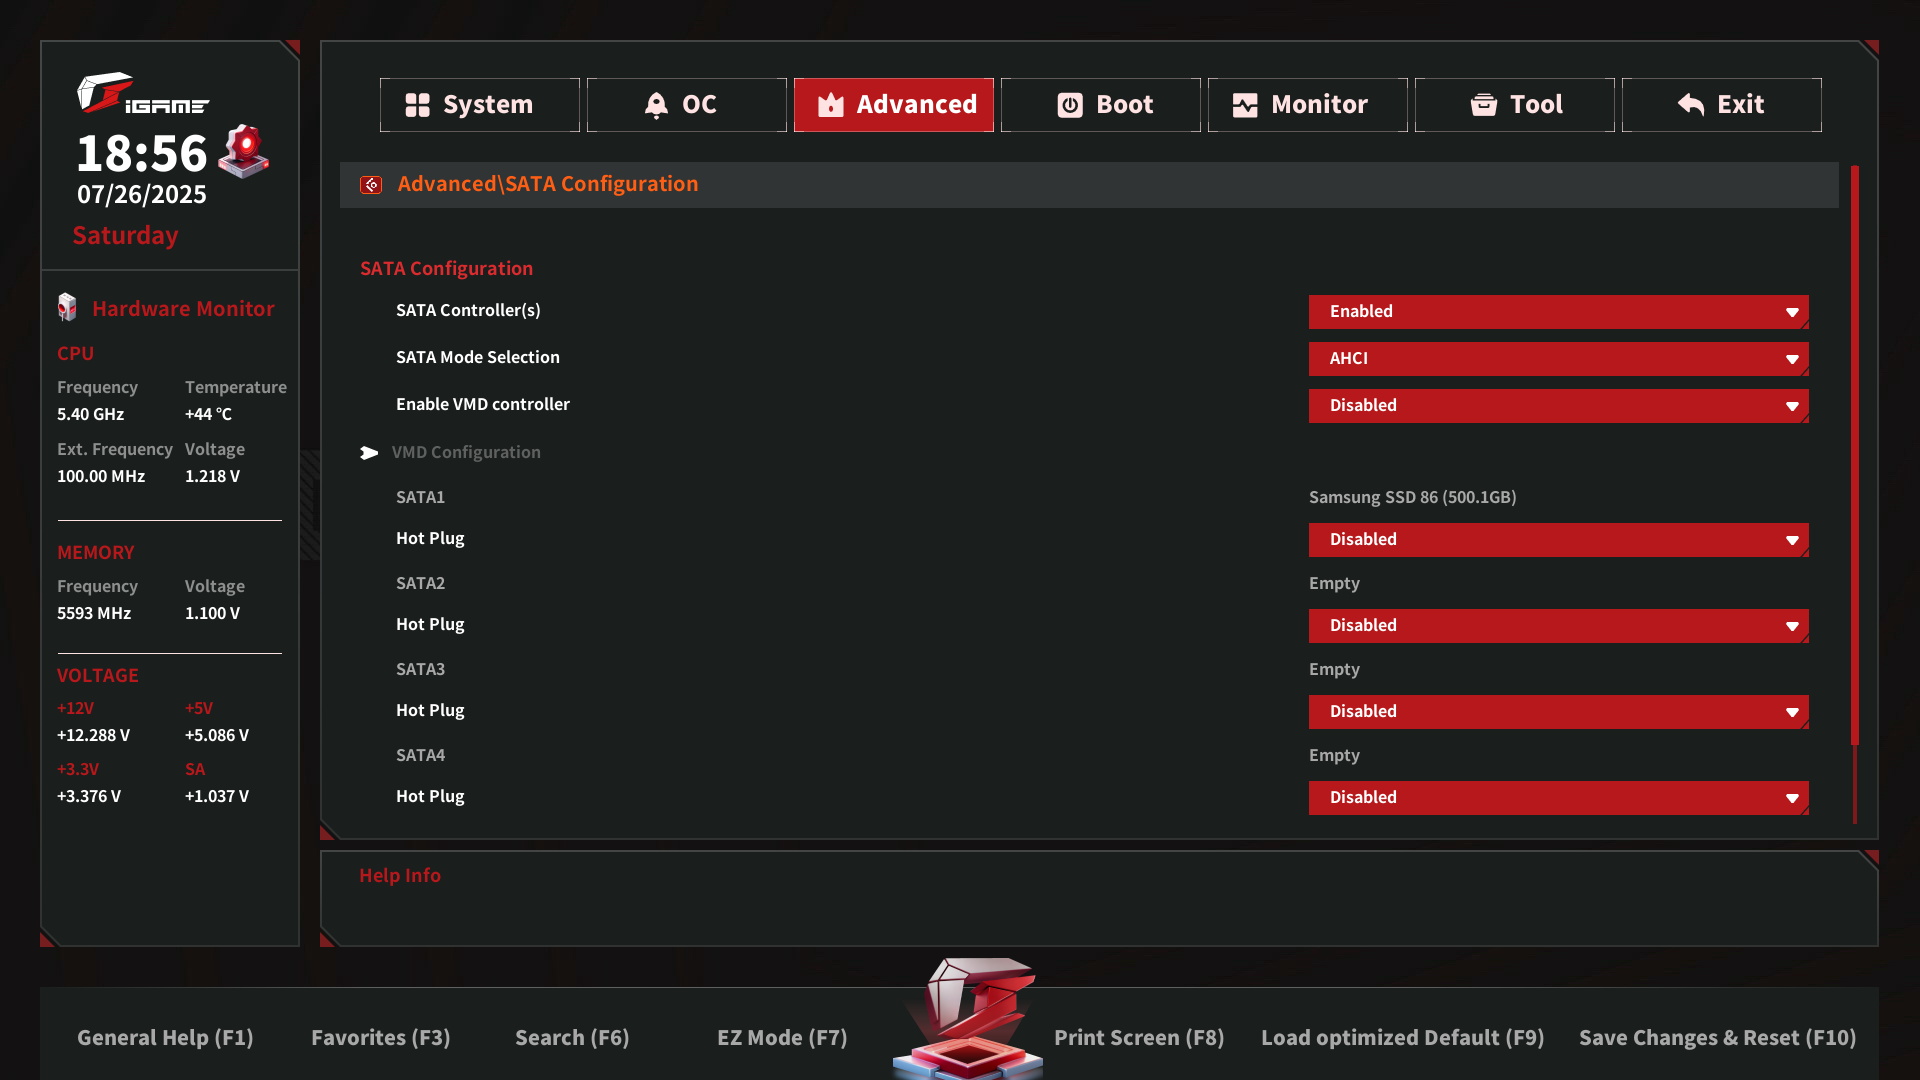Toggle Hot Plug setting for SATA2

tap(1558, 626)
